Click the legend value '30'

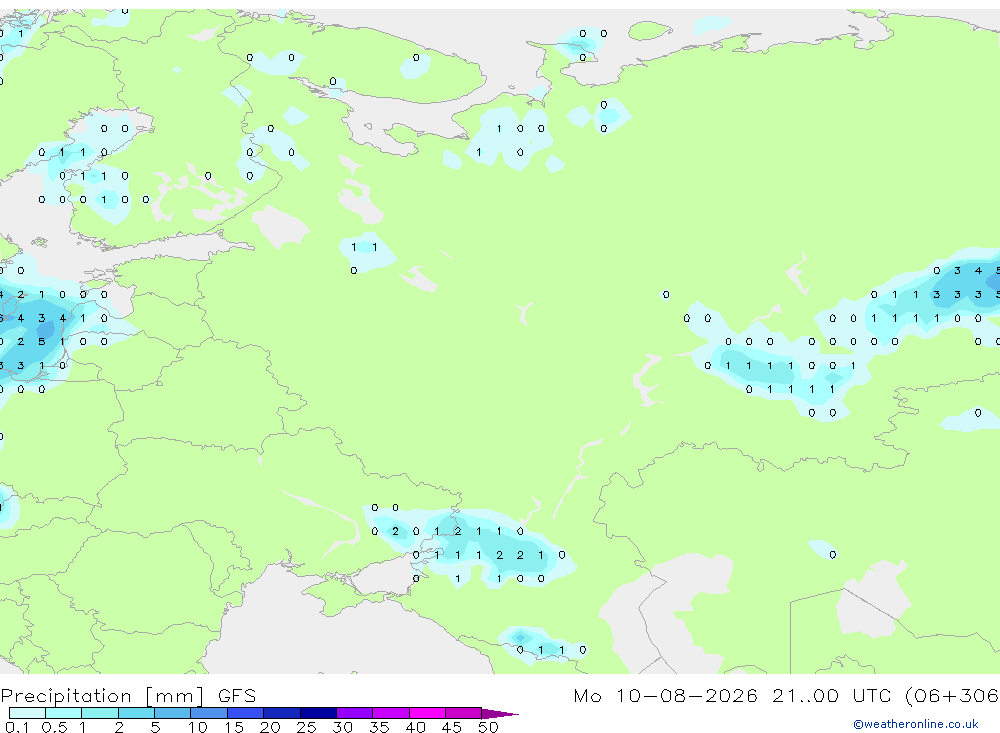point(342,727)
